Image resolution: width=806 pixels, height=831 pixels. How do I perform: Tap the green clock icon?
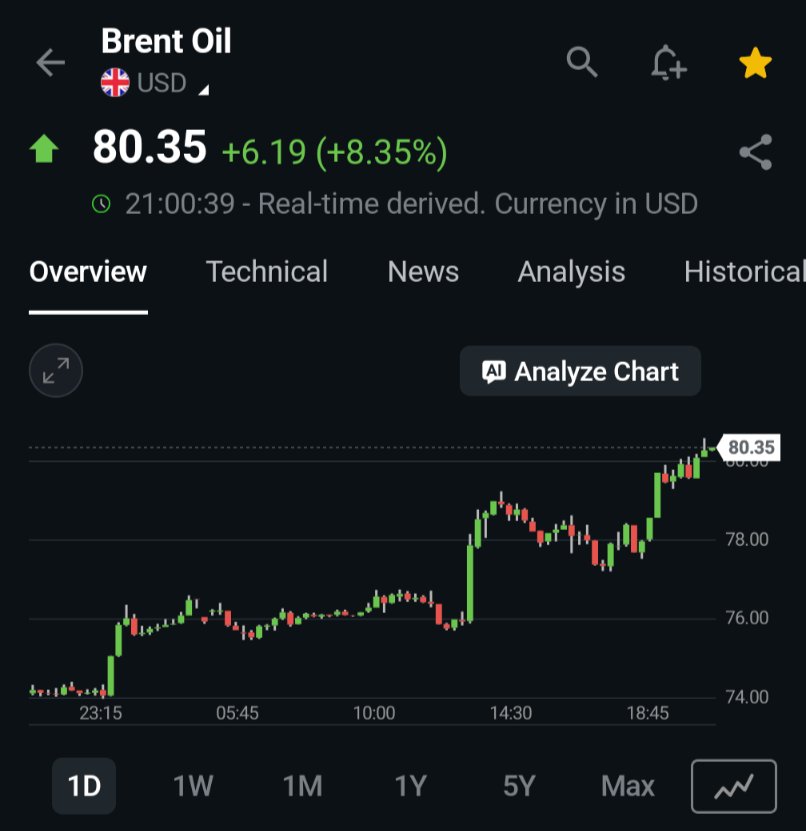click(101, 204)
